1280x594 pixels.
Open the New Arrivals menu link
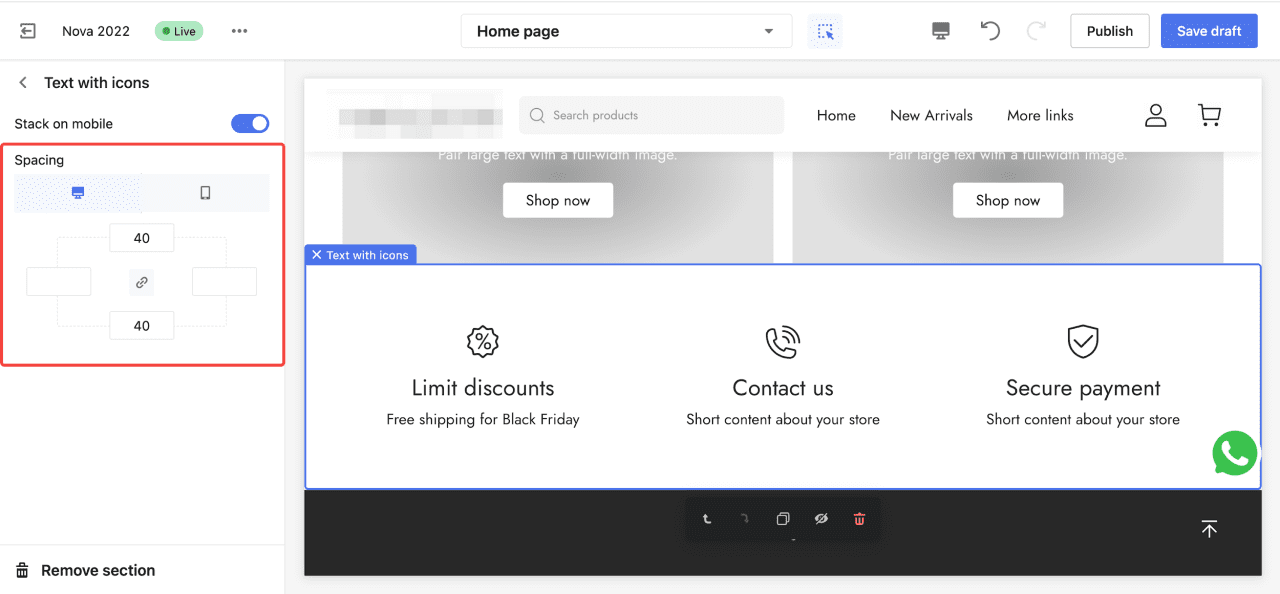pos(931,115)
